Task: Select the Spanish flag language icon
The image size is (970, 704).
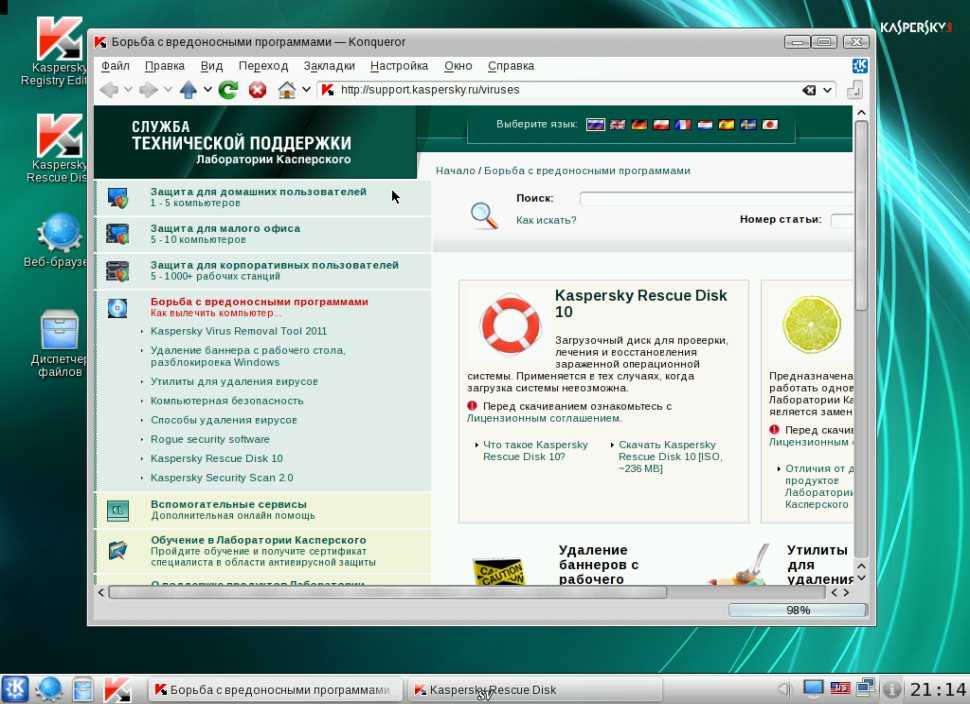Action: tap(726, 124)
